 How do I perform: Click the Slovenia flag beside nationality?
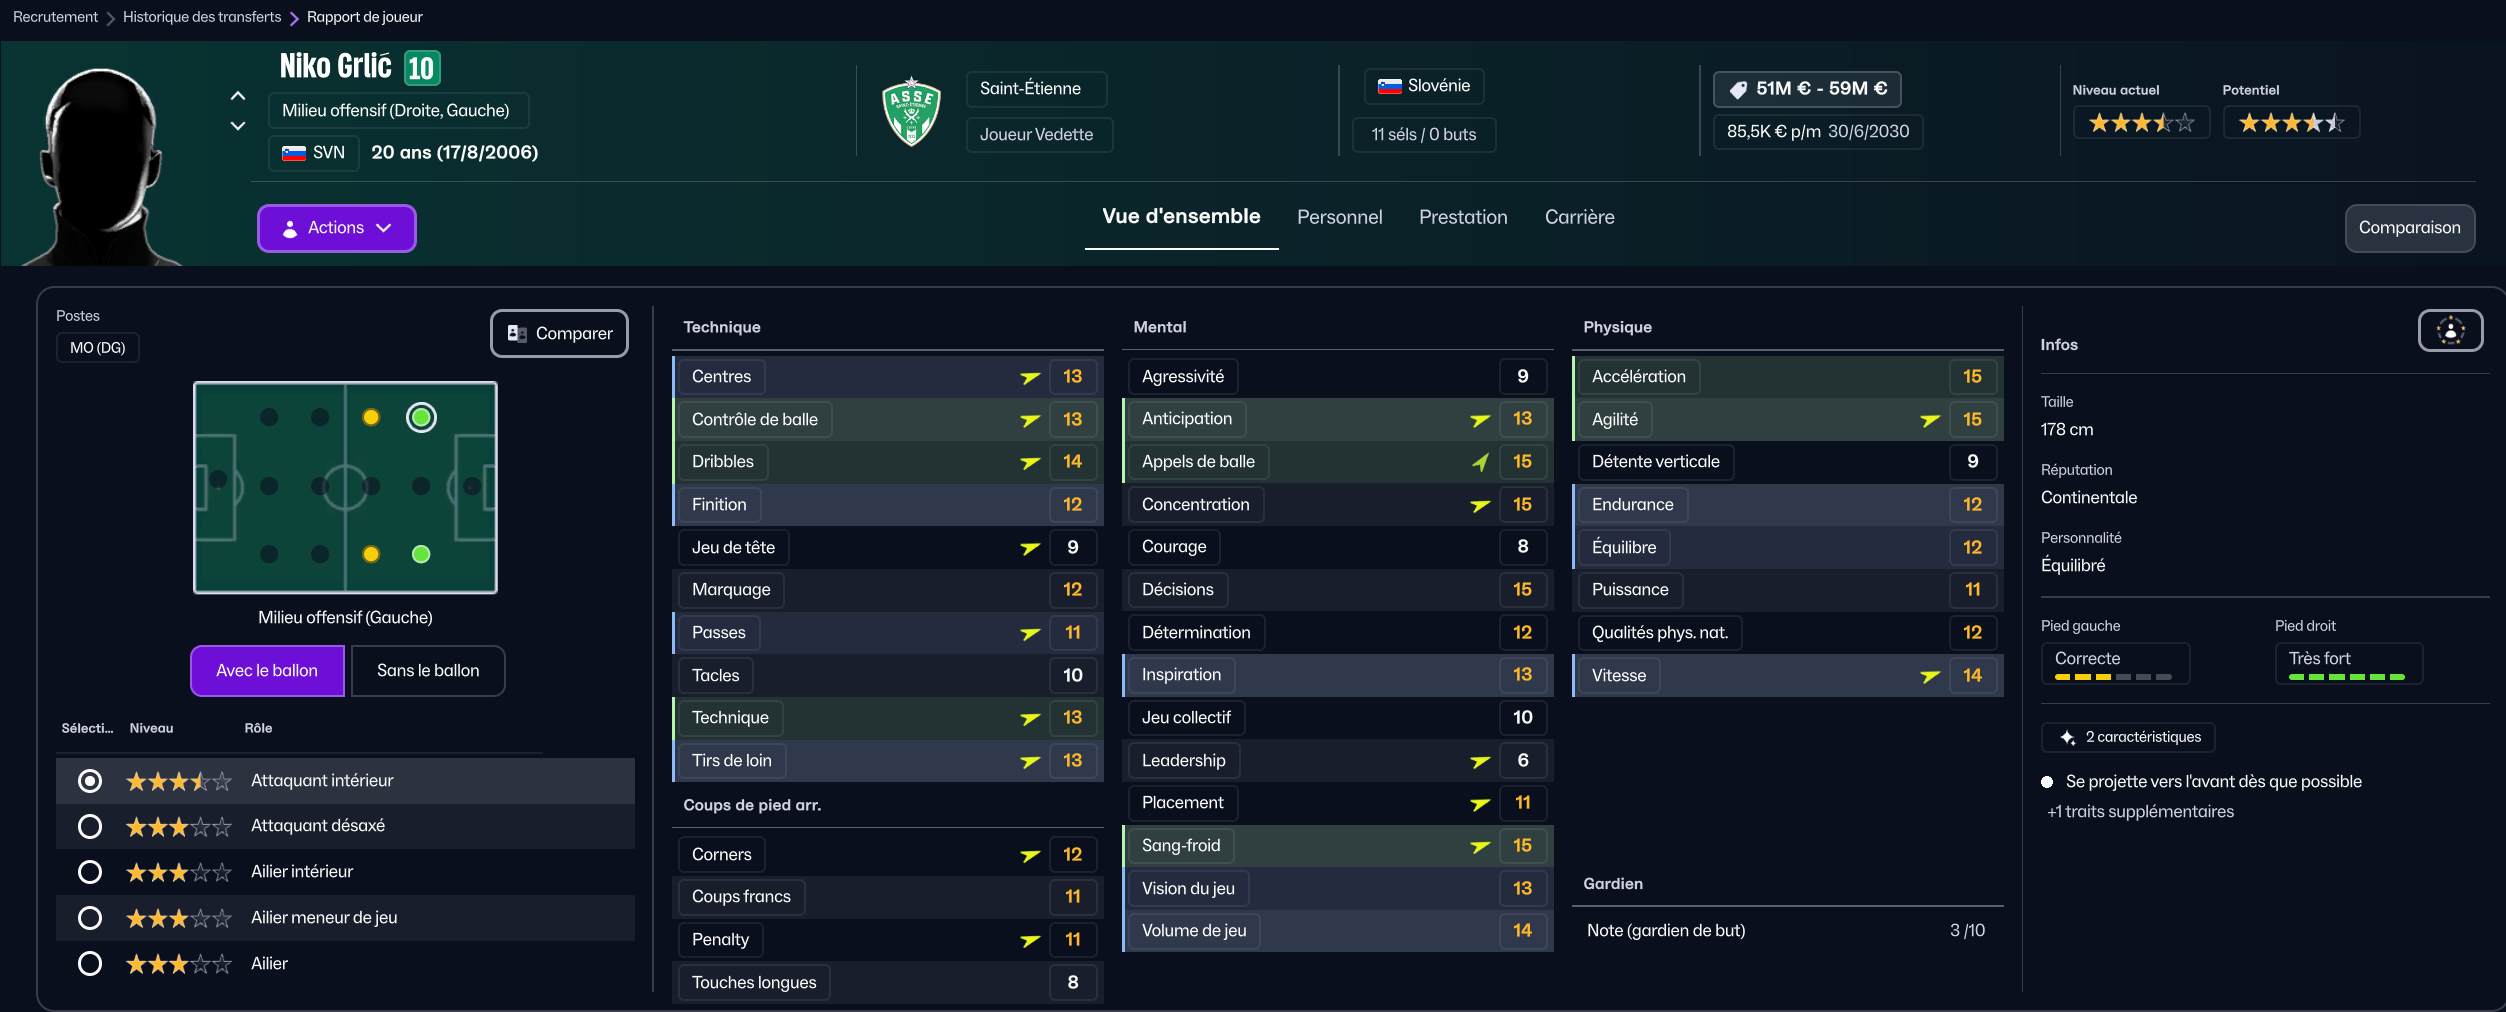(1389, 86)
